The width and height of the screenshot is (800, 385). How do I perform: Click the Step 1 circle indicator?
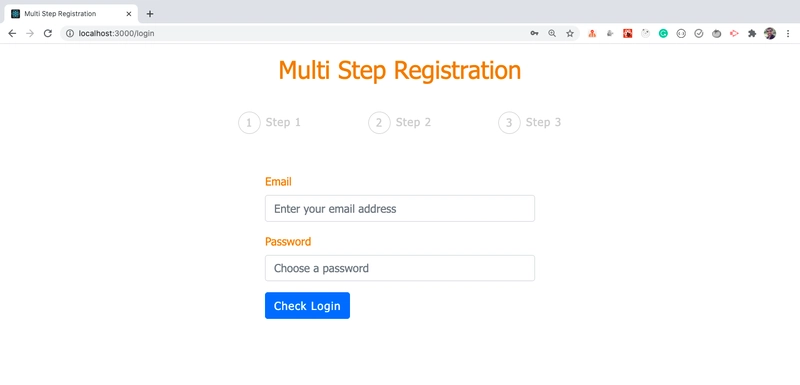(x=249, y=123)
